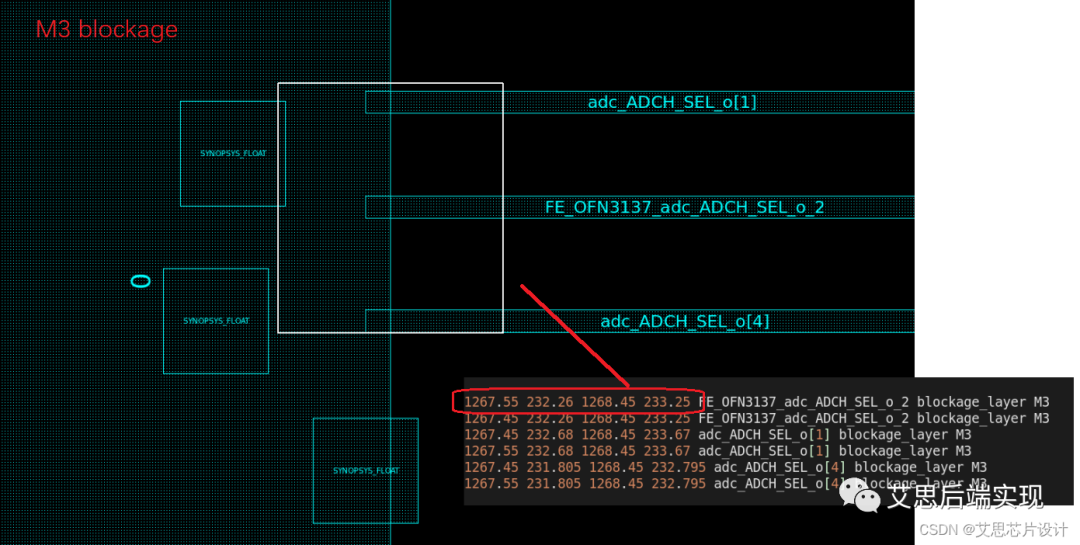Click the red M3 blockage label

pyautogui.click(x=106, y=30)
